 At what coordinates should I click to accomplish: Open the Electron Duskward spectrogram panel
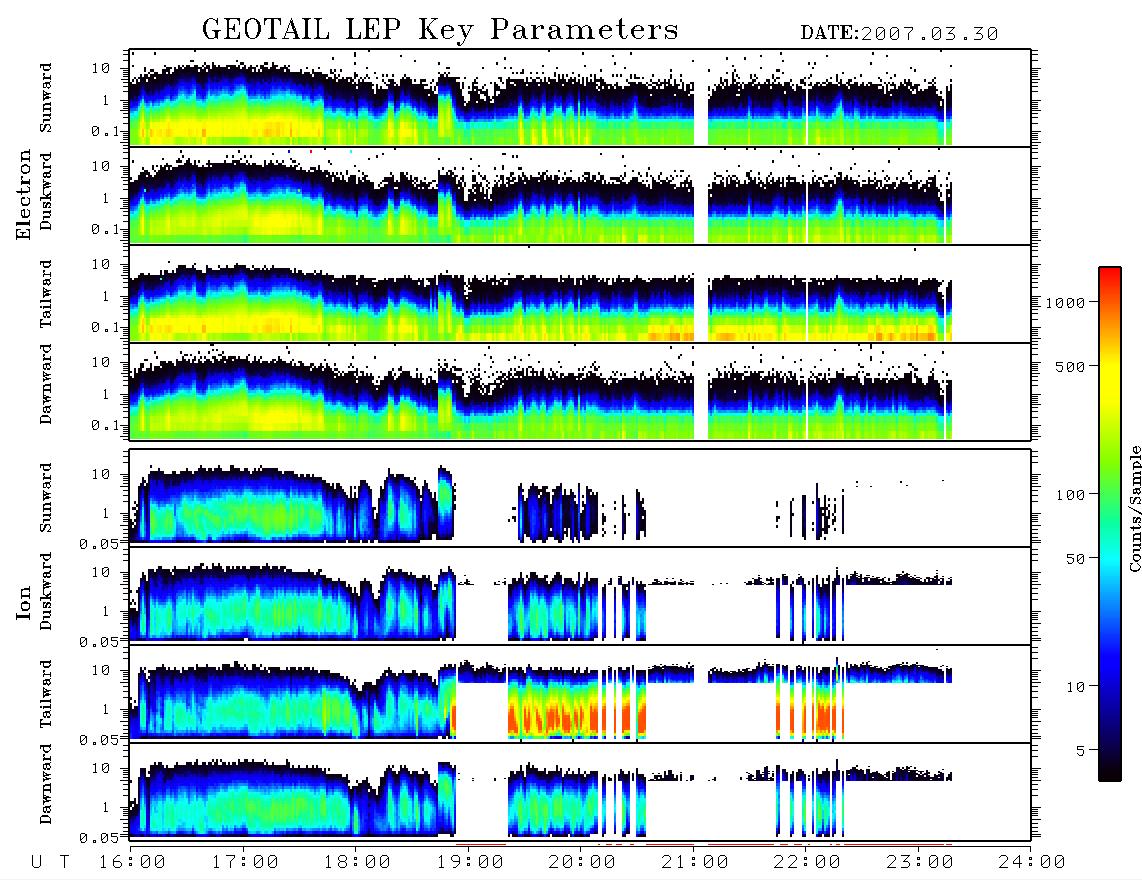click(x=580, y=195)
